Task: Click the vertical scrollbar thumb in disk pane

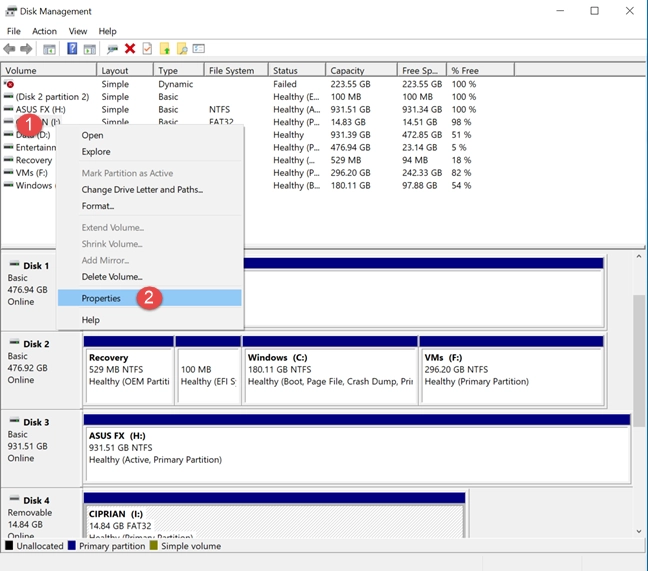Action: (x=639, y=361)
